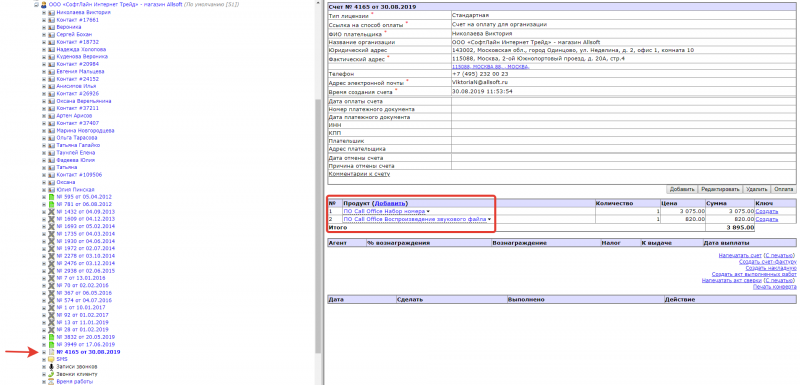
Task: Expand the invoice № 4165 tree node
Action: pyautogui.click(x=44, y=352)
